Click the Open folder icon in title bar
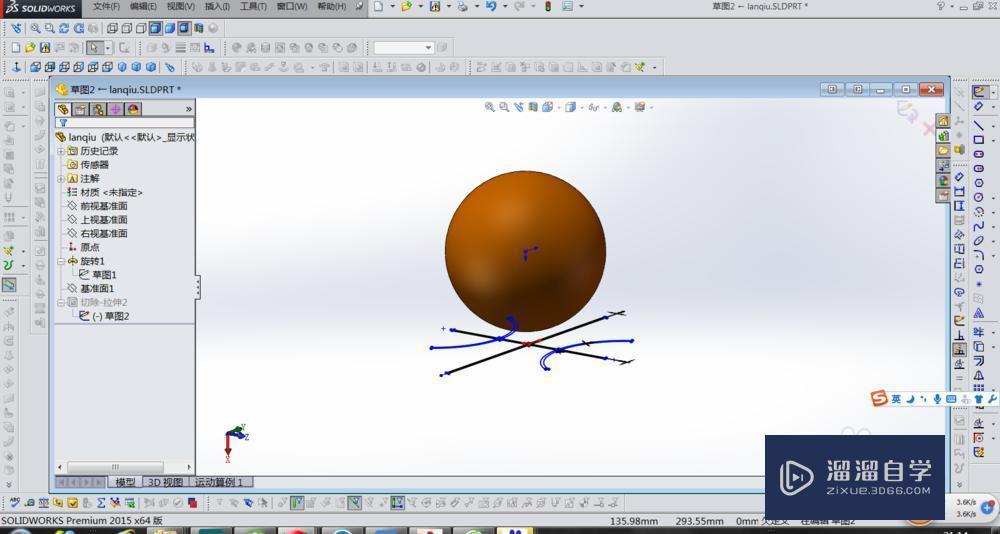 pyautogui.click(x=406, y=6)
